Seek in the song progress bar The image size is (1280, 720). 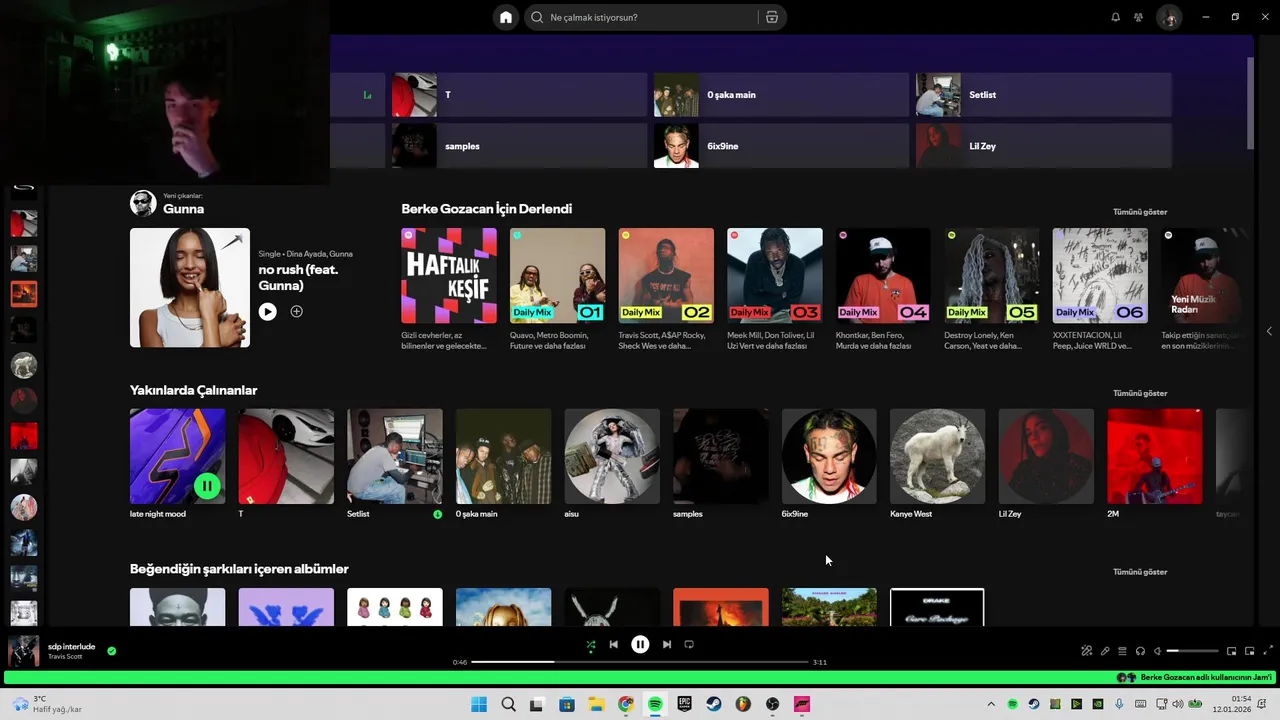[640, 662]
